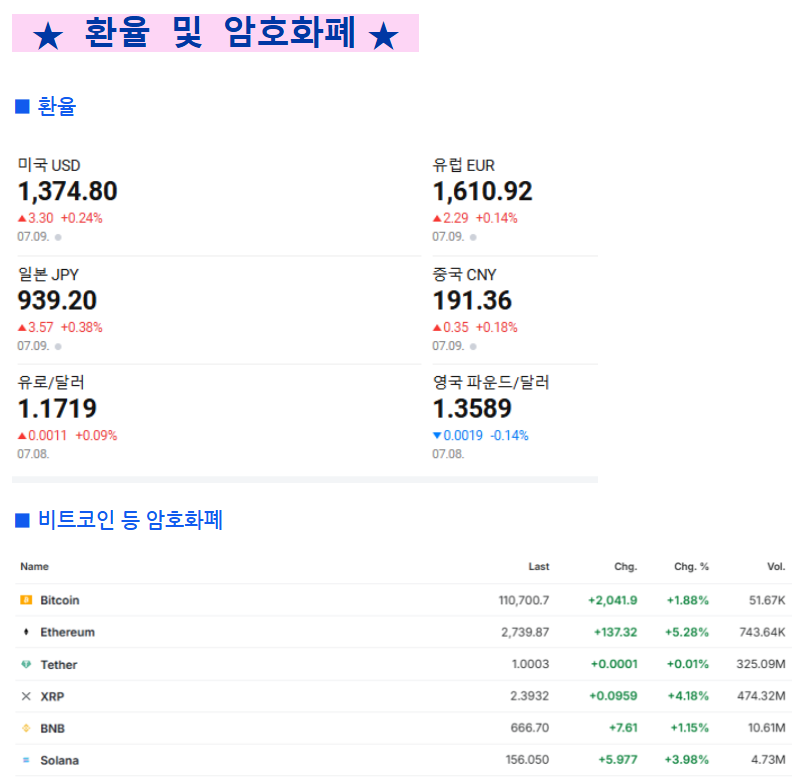This screenshot has width=797, height=778.
Task: Select XRP percent change +4.18%
Action: (x=688, y=696)
